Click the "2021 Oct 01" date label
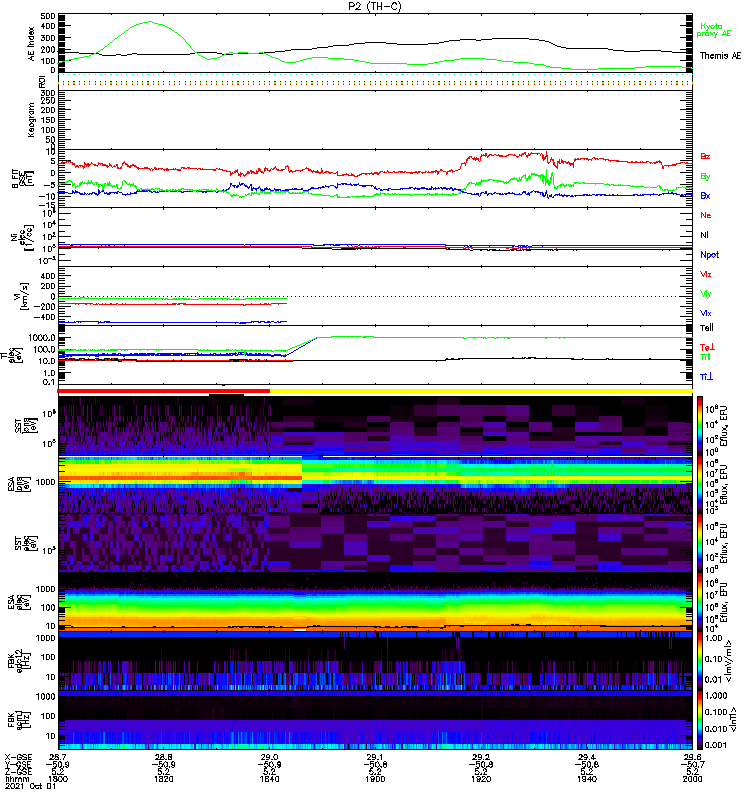This screenshot has height=800, width=750. coord(30,787)
